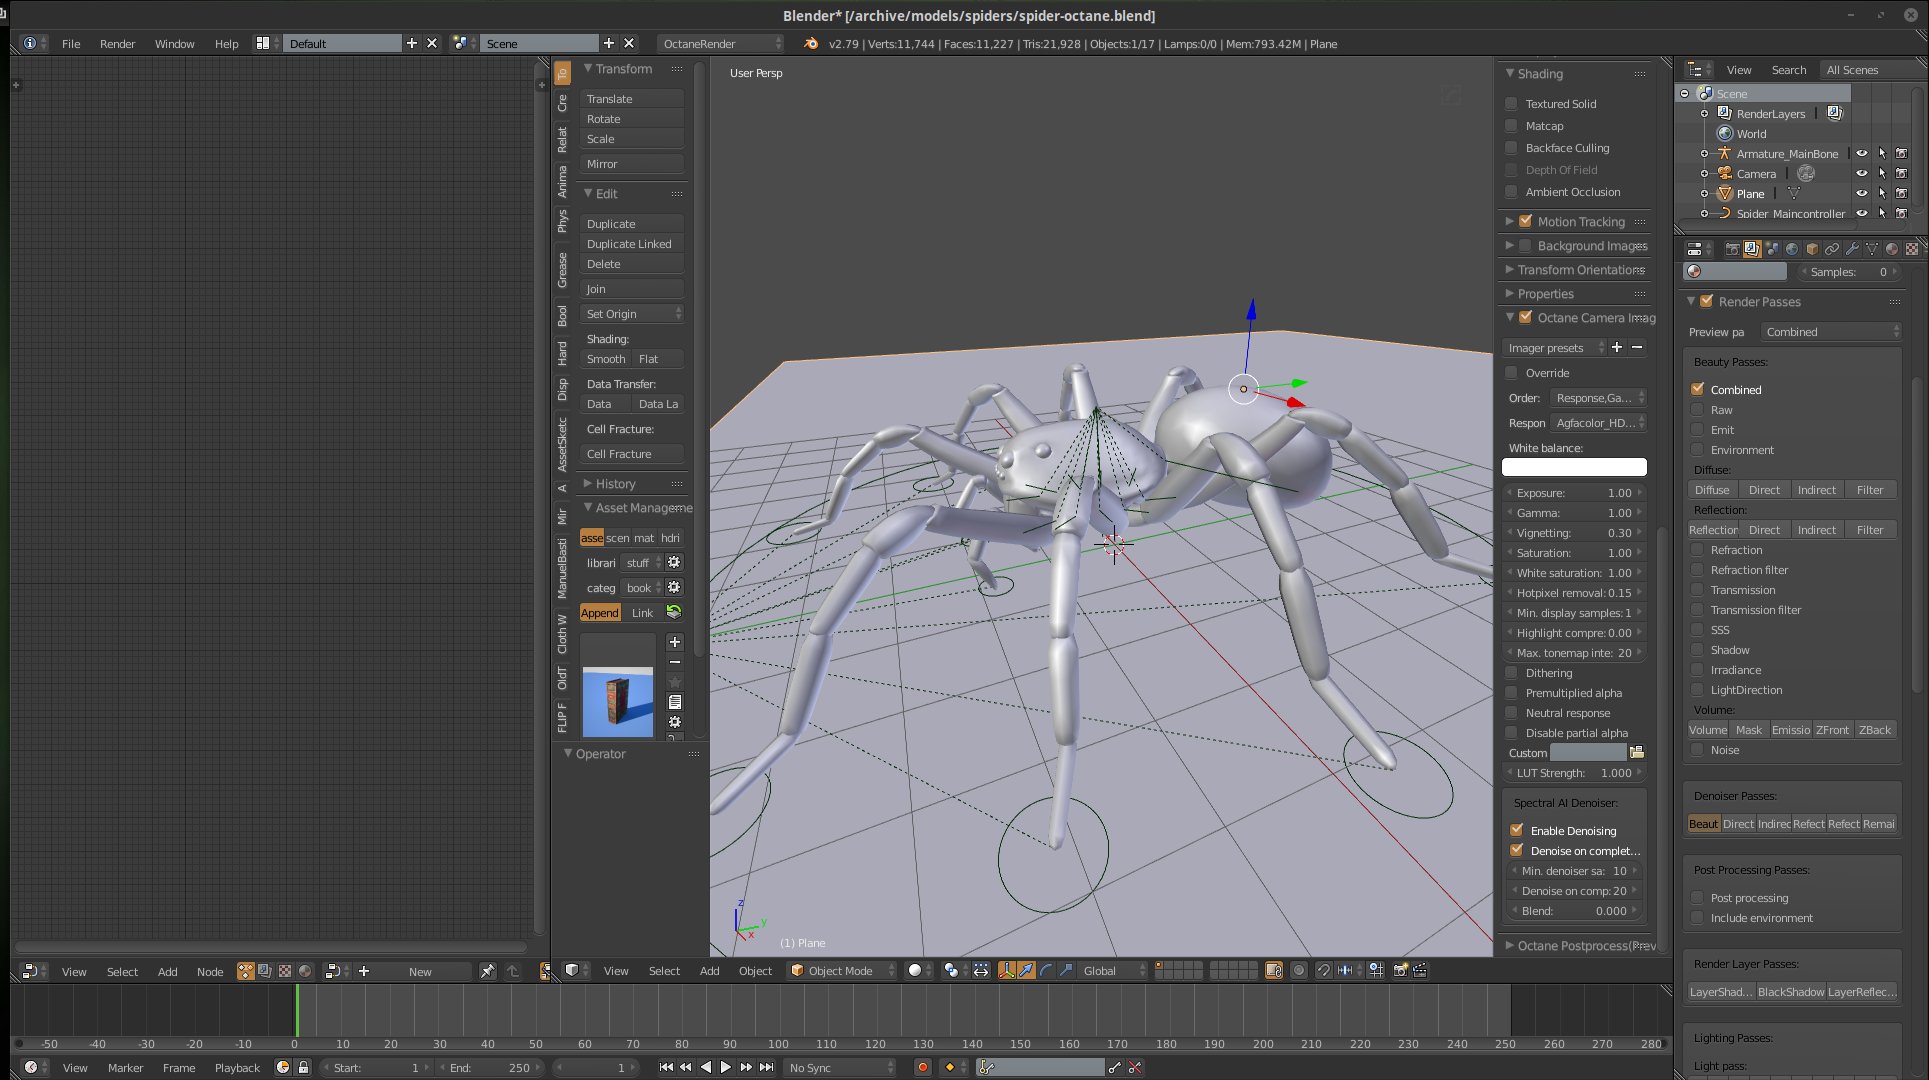
Task: Open the Render menu
Action: pos(117,43)
